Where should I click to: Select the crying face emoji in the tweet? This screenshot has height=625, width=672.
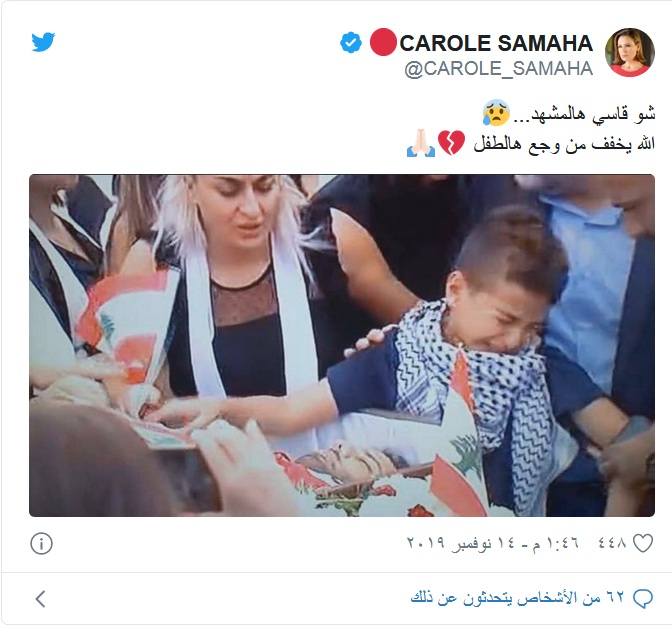pyautogui.click(x=496, y=113)
